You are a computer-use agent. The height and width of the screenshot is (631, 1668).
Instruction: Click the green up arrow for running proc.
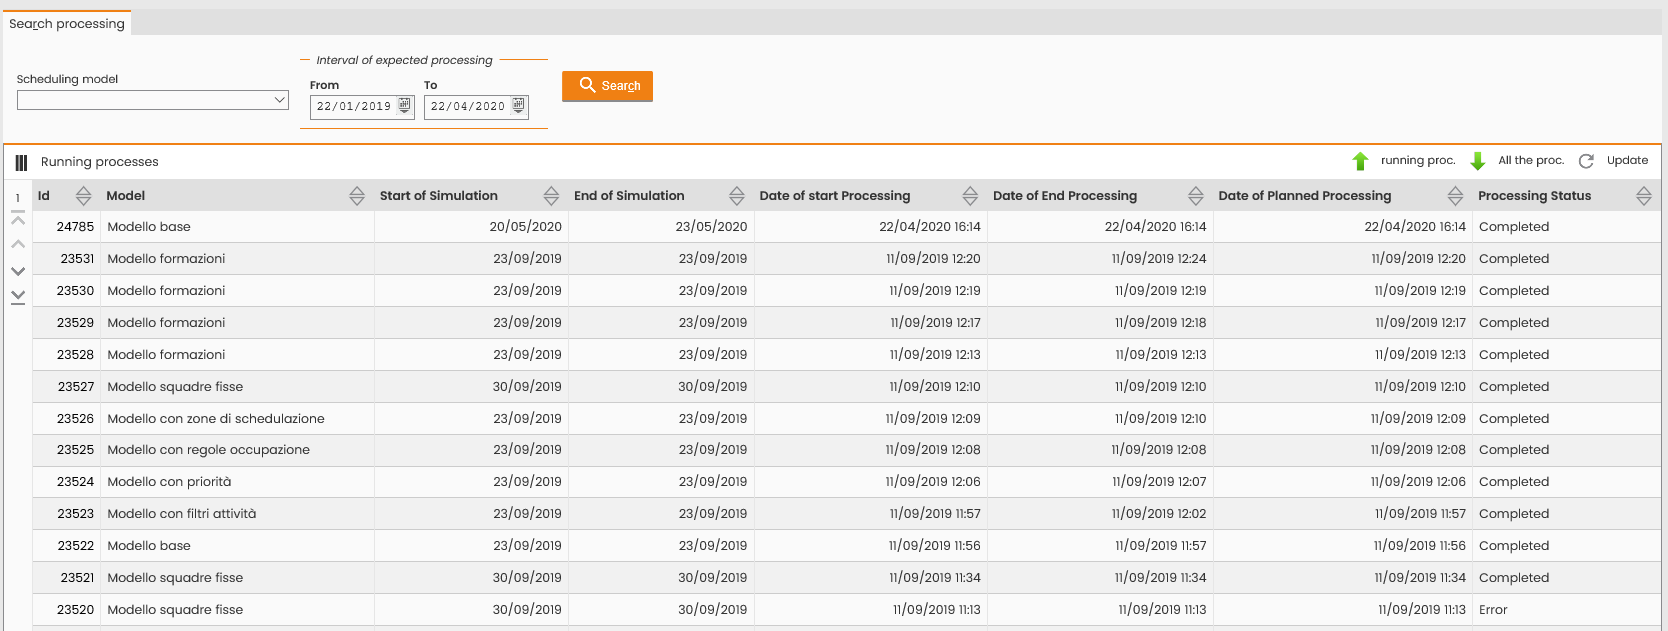1360,161
